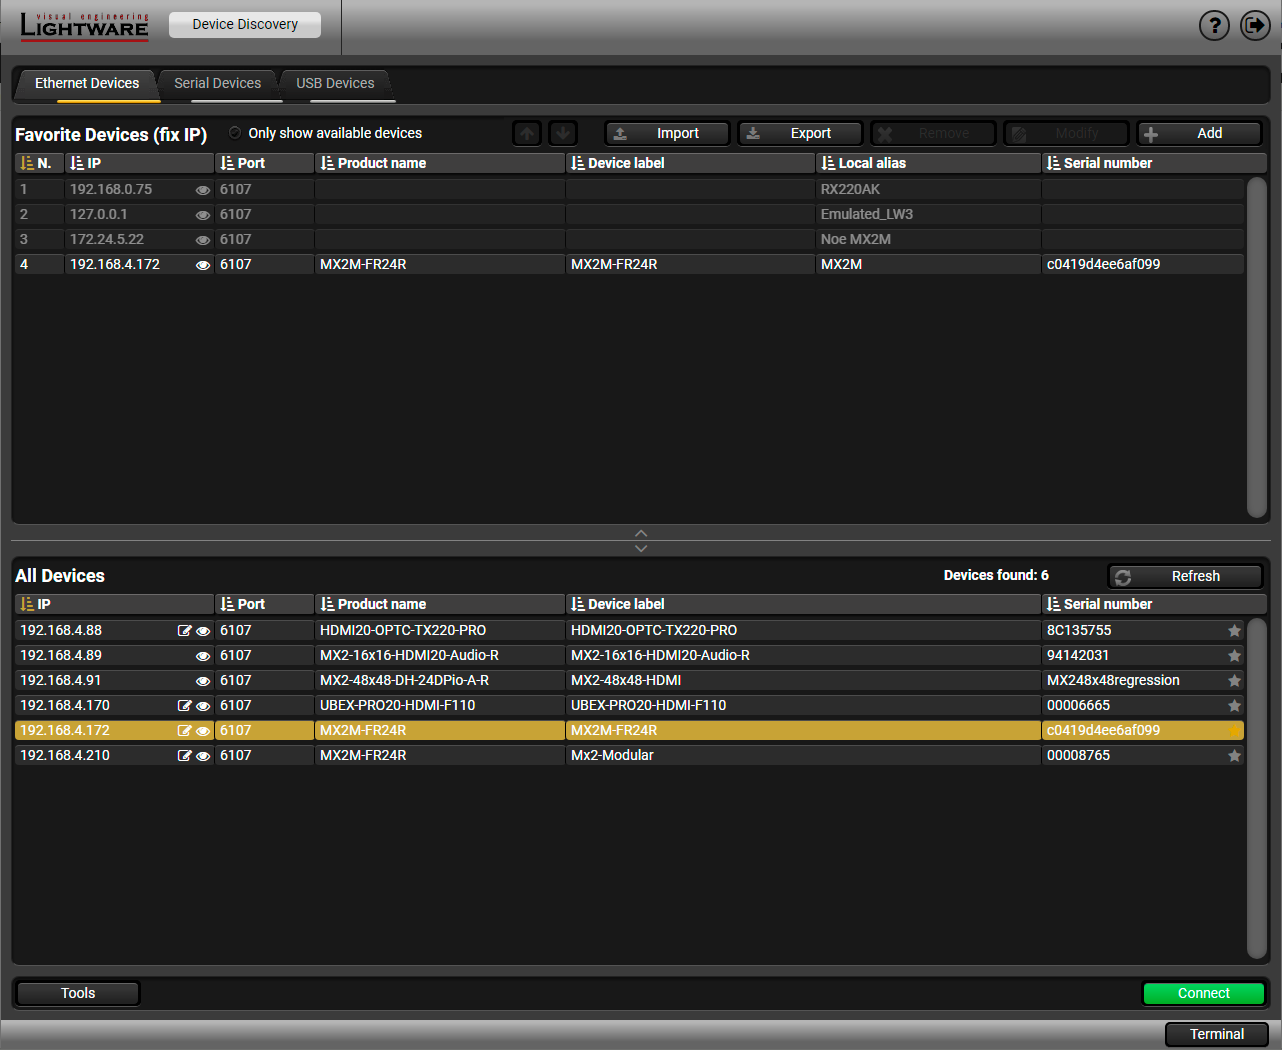The image size is (1282, 1050).
Task: Click the All Devices vertical scrollbar
Action: point(1257,789)
